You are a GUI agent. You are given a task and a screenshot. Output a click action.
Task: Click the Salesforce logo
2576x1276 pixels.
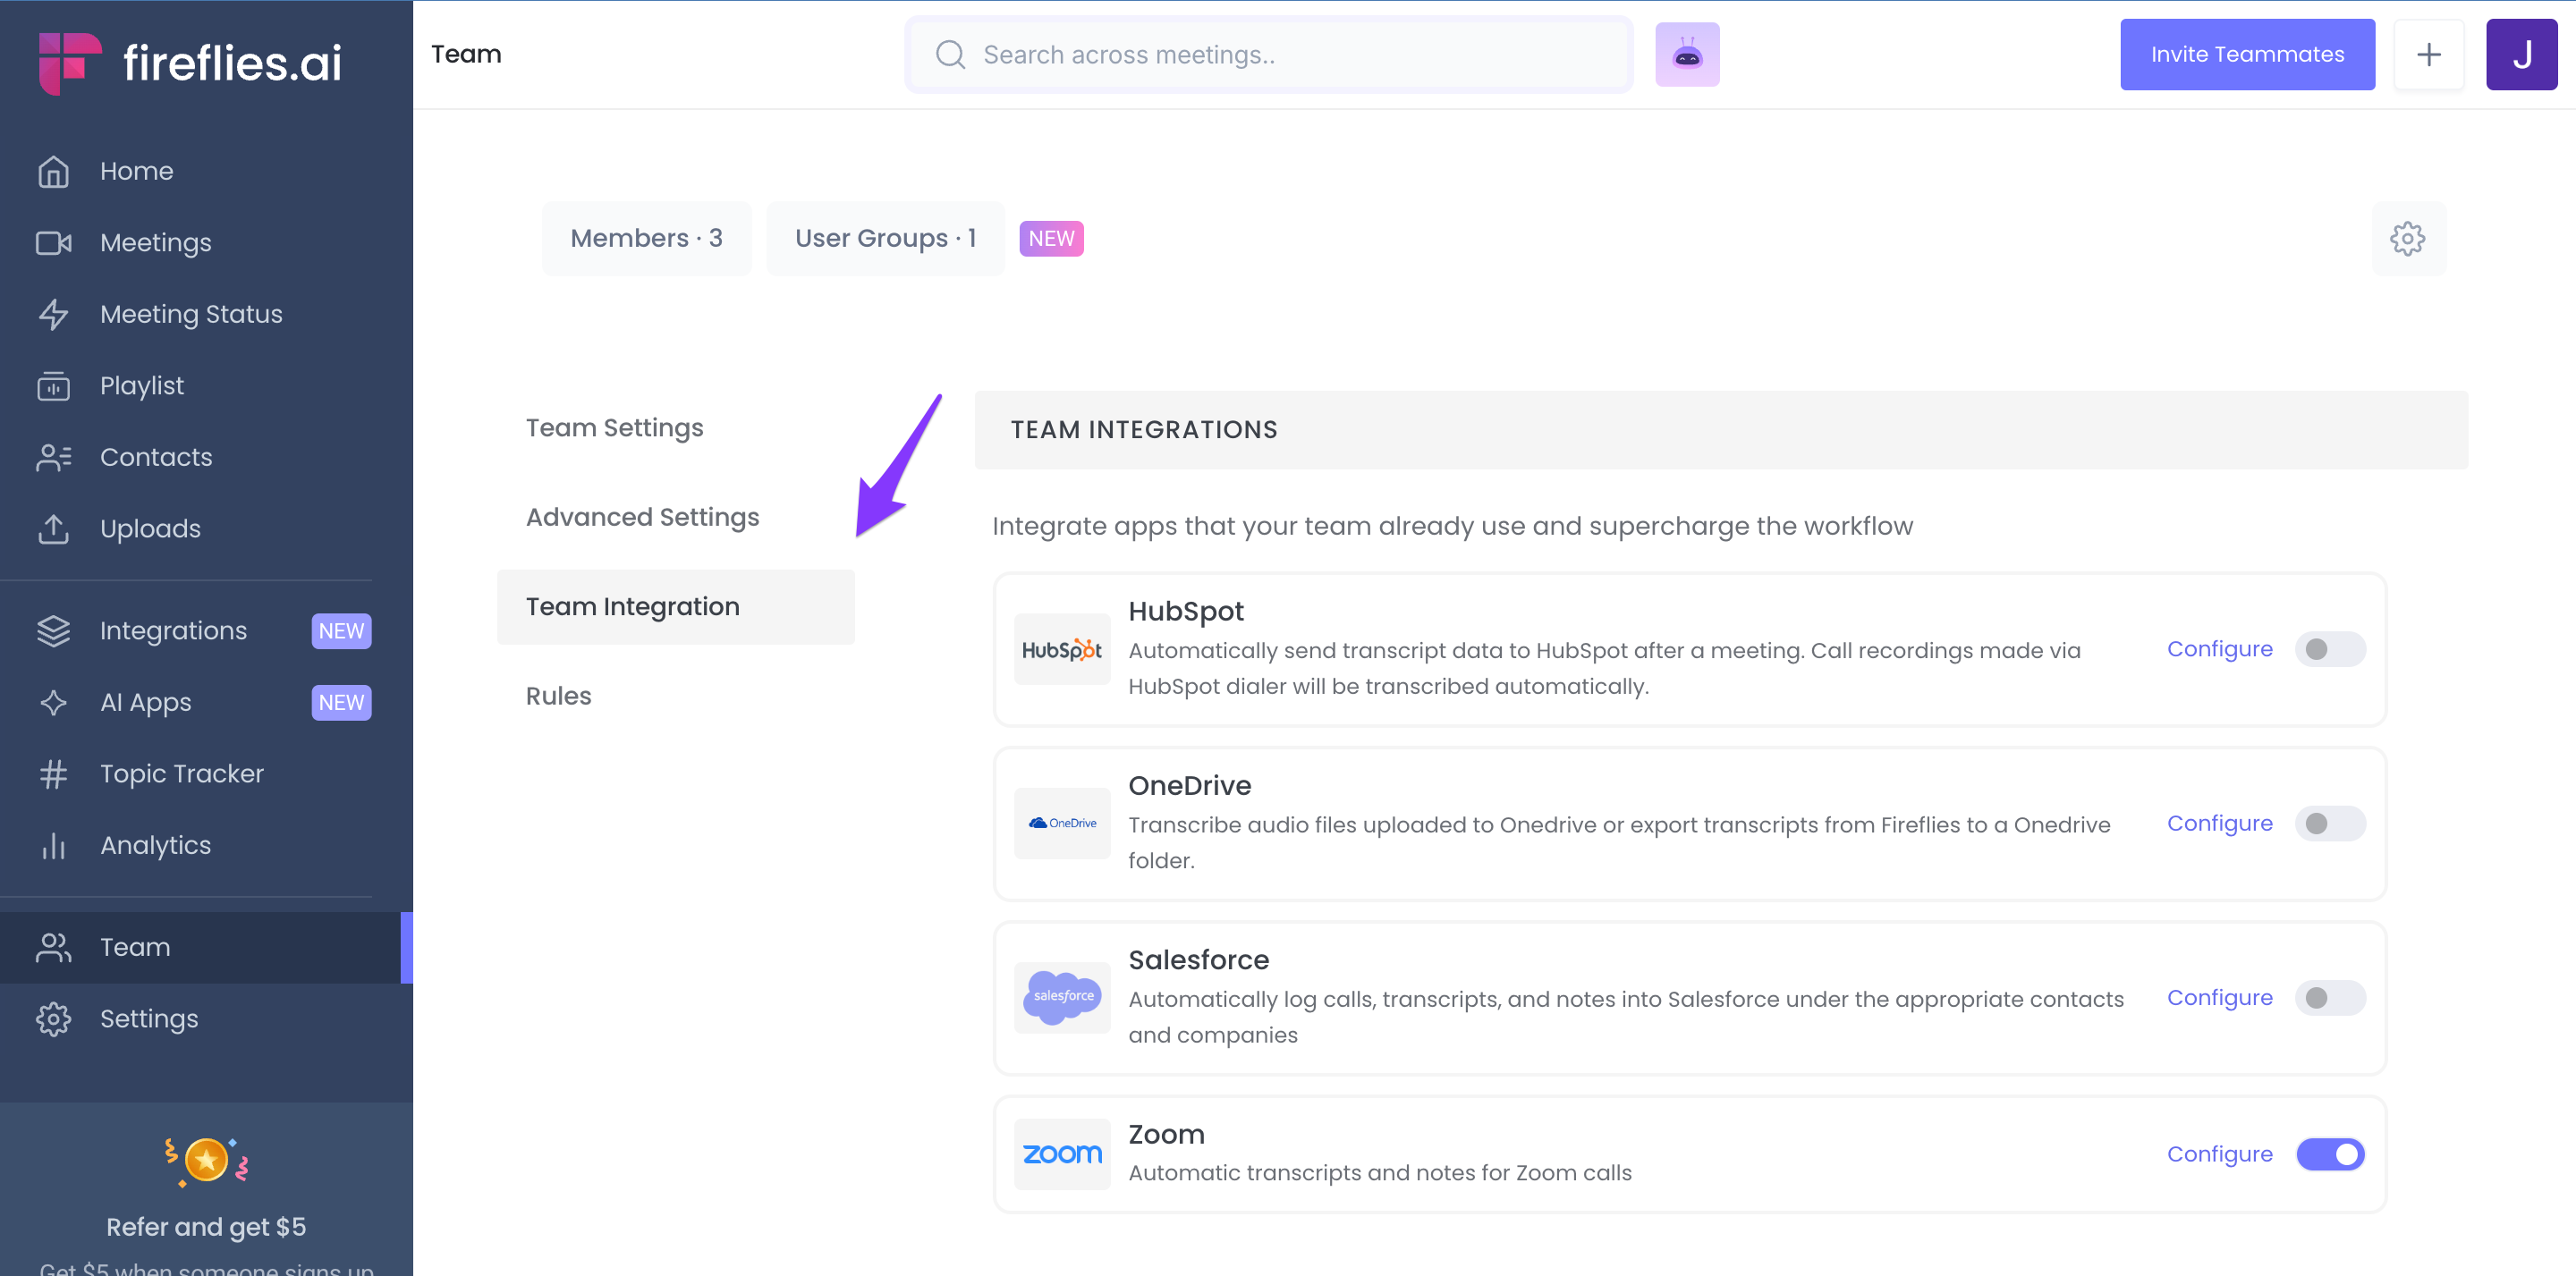1061,997
